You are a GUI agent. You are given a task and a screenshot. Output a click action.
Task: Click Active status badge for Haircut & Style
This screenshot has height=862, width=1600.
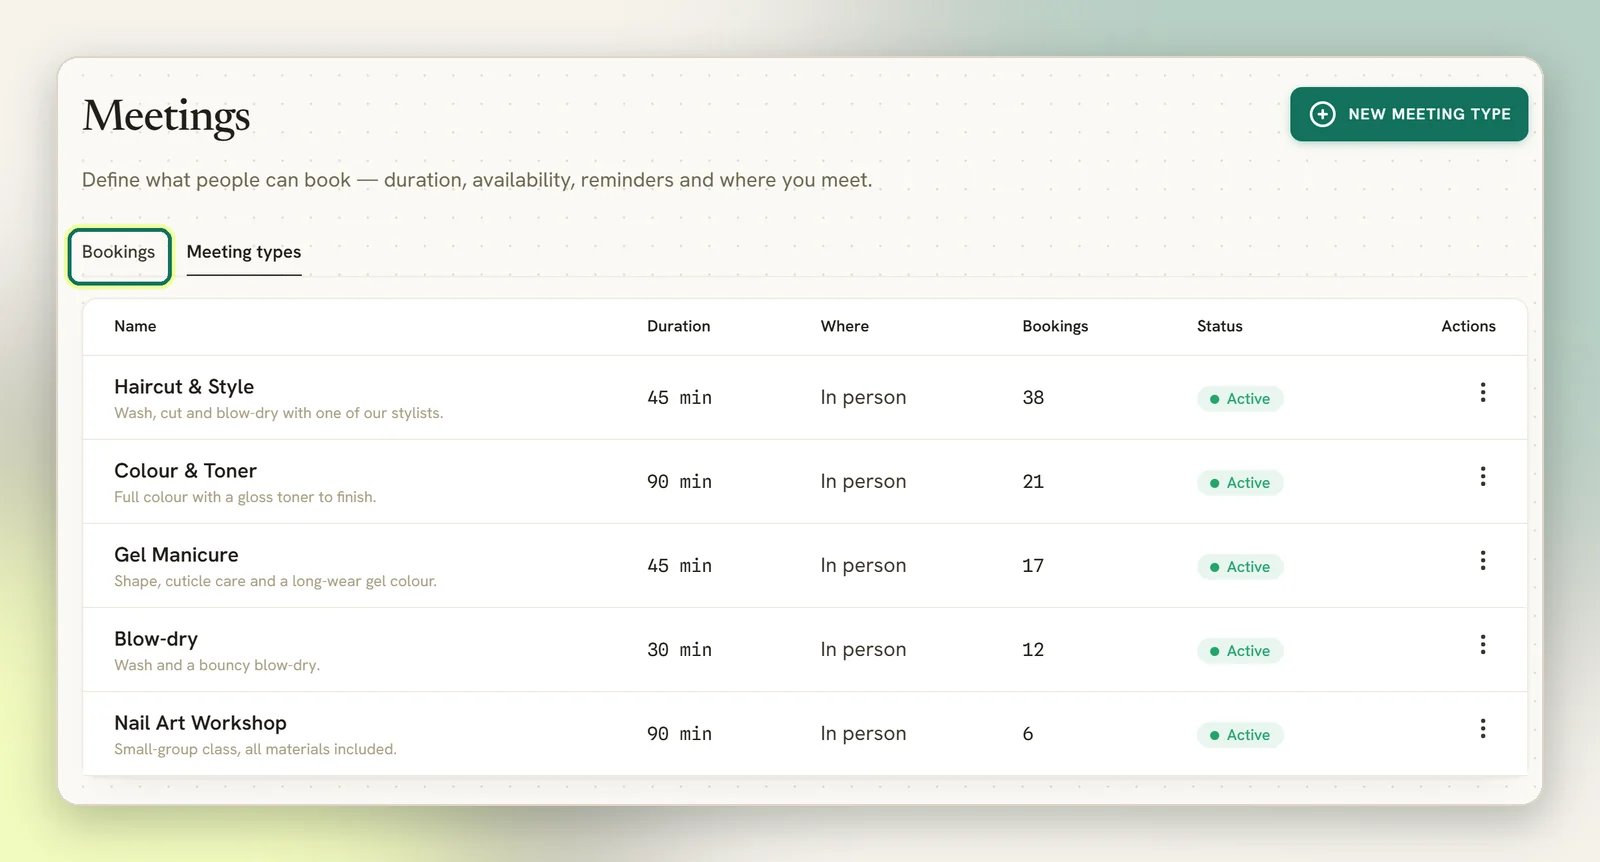click(x=1240, y=399)
